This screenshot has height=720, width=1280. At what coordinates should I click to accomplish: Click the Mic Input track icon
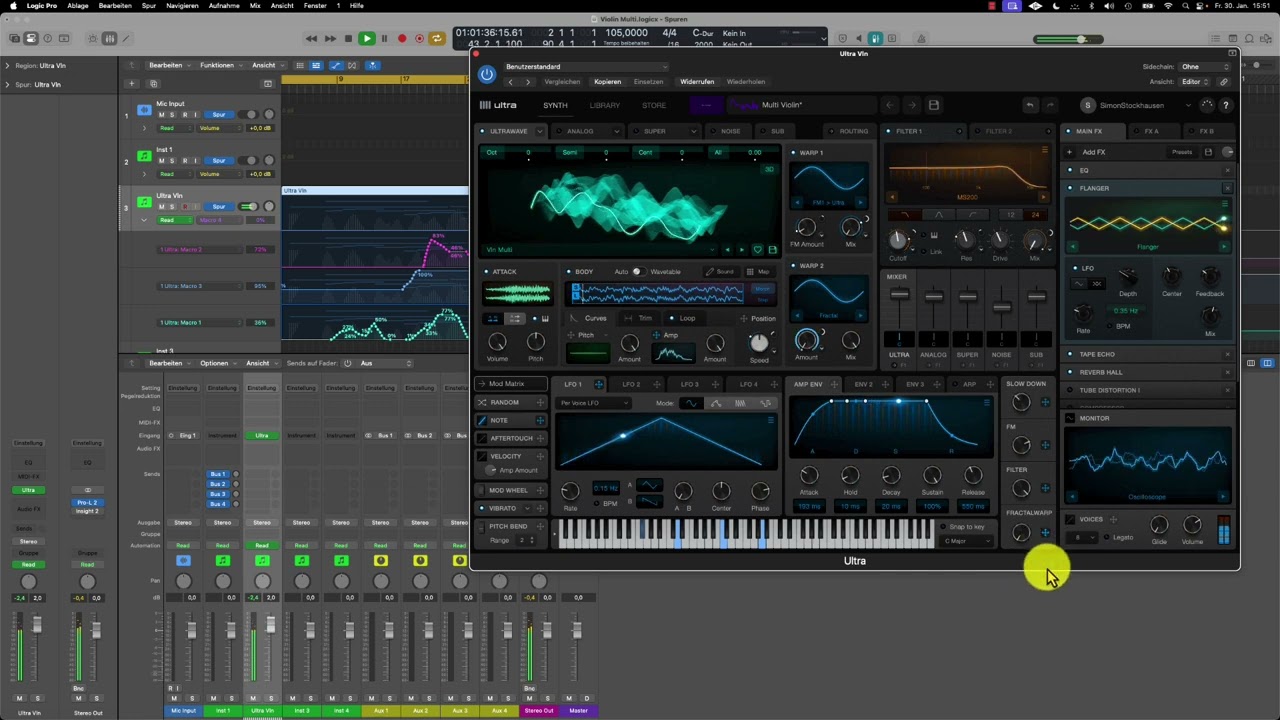pos(145,109)
